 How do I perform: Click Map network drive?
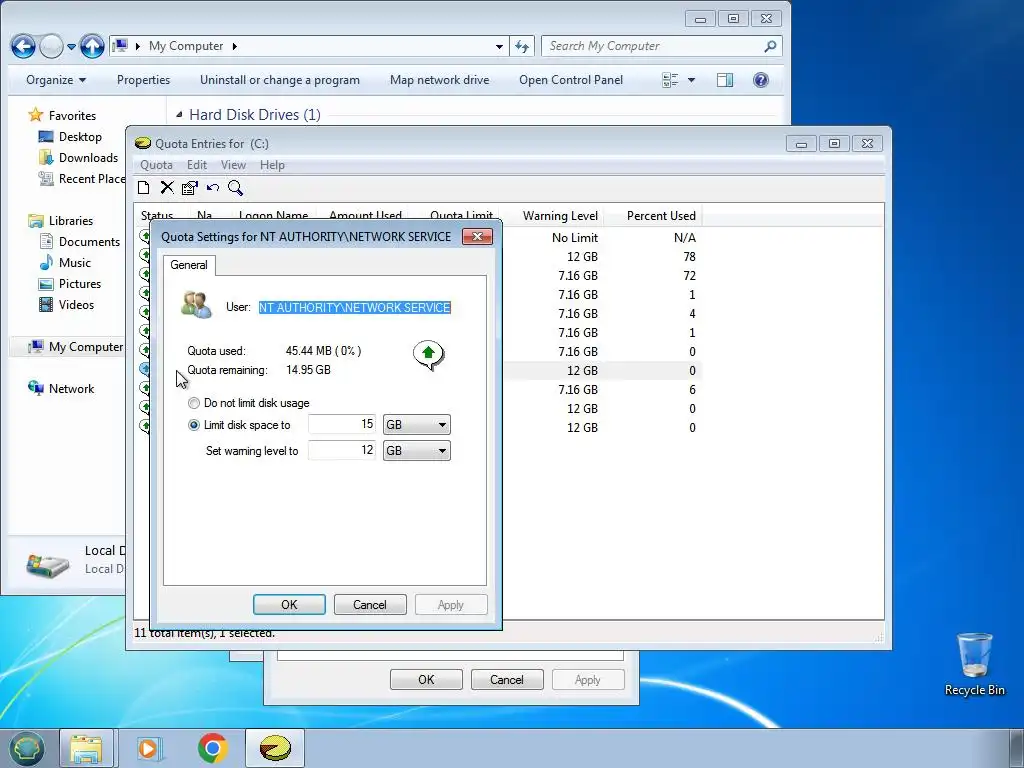tap(440, 80)
